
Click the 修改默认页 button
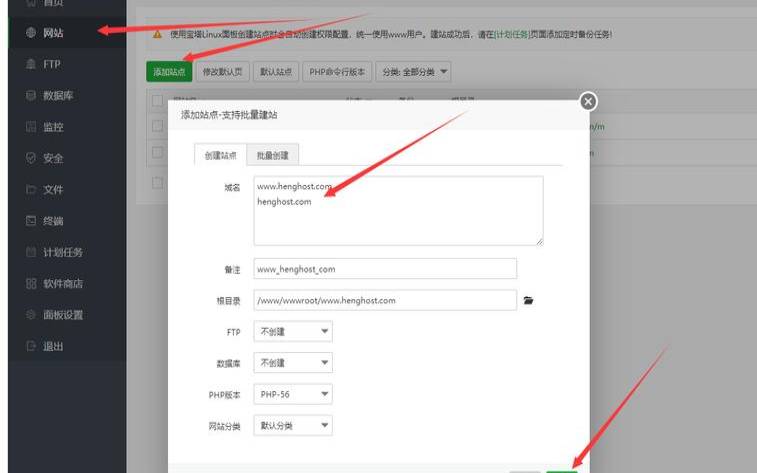tap(223, 72)
